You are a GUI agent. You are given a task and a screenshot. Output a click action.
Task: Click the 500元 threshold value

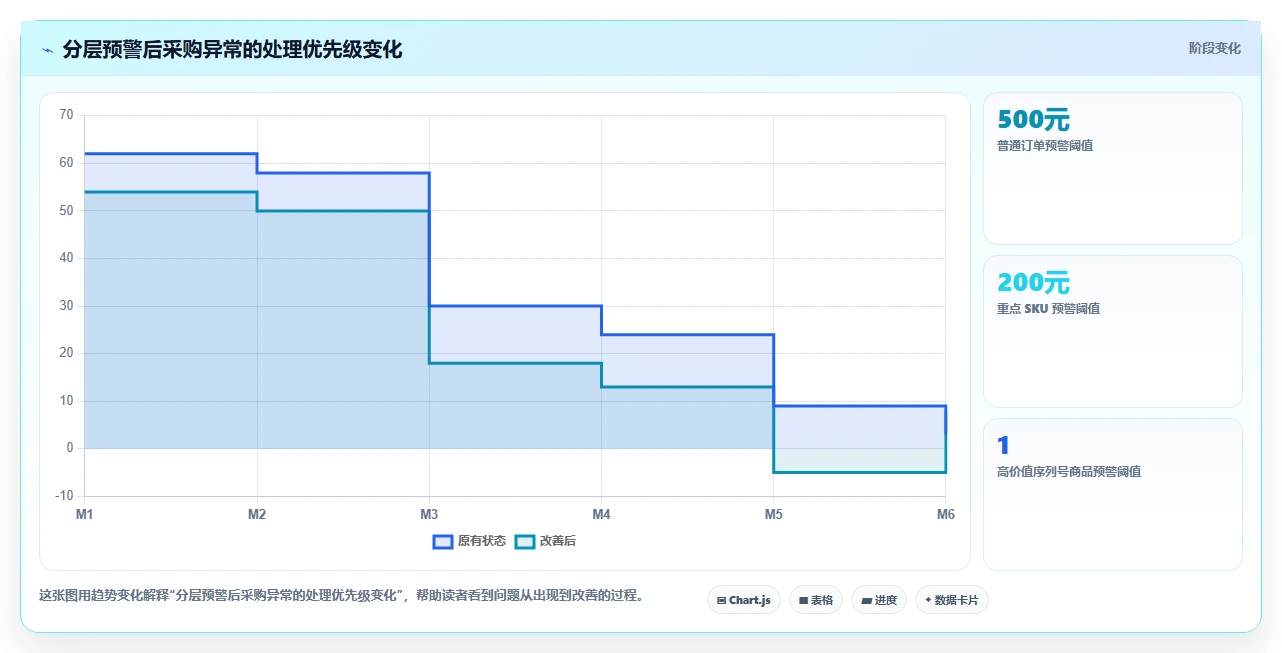coord(1033,120)
